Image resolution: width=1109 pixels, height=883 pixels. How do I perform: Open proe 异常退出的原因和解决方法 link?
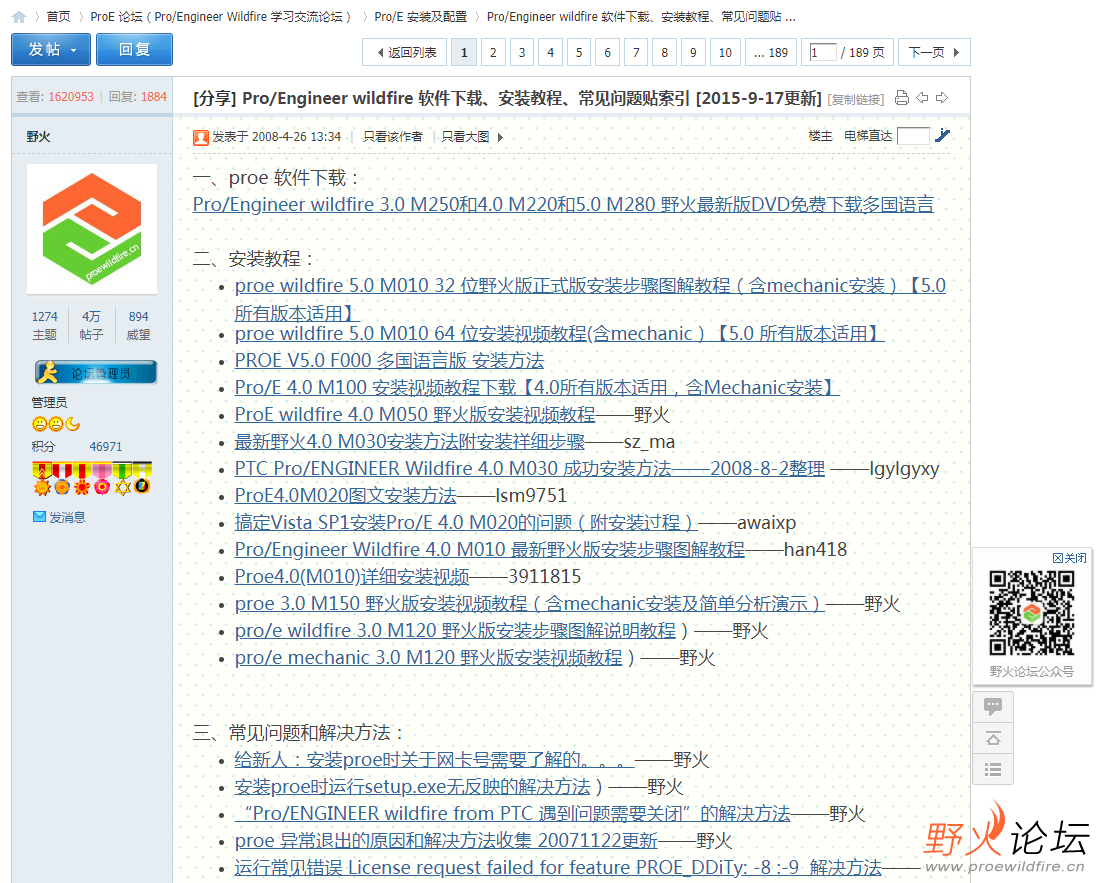(446, 839)
